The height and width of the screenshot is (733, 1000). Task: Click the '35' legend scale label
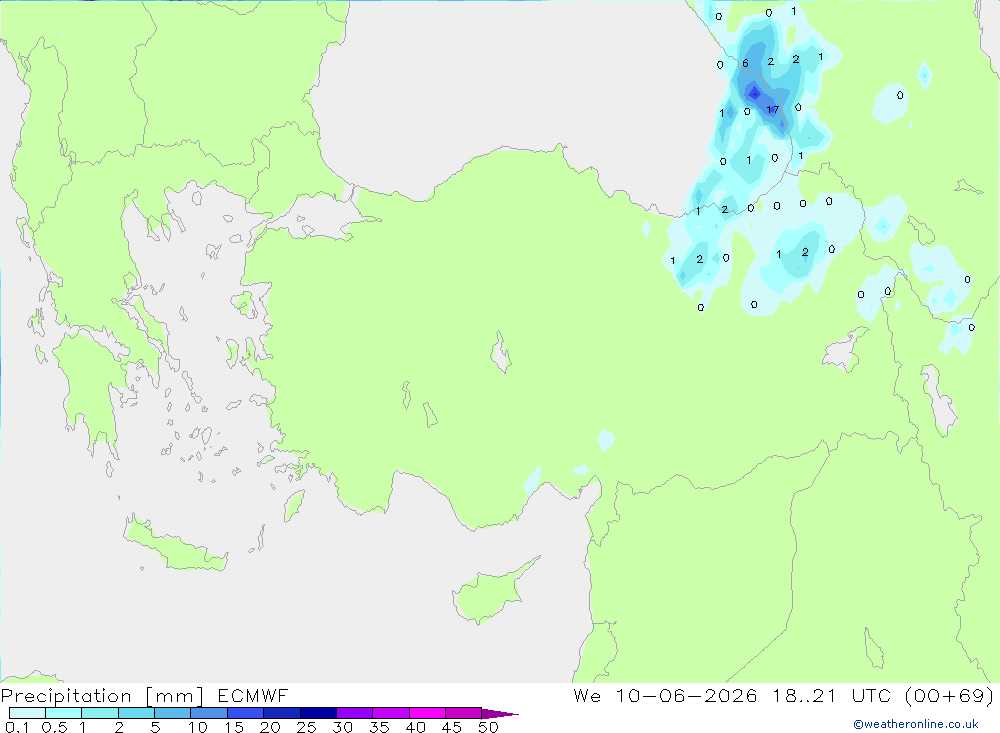pos(379,727)
